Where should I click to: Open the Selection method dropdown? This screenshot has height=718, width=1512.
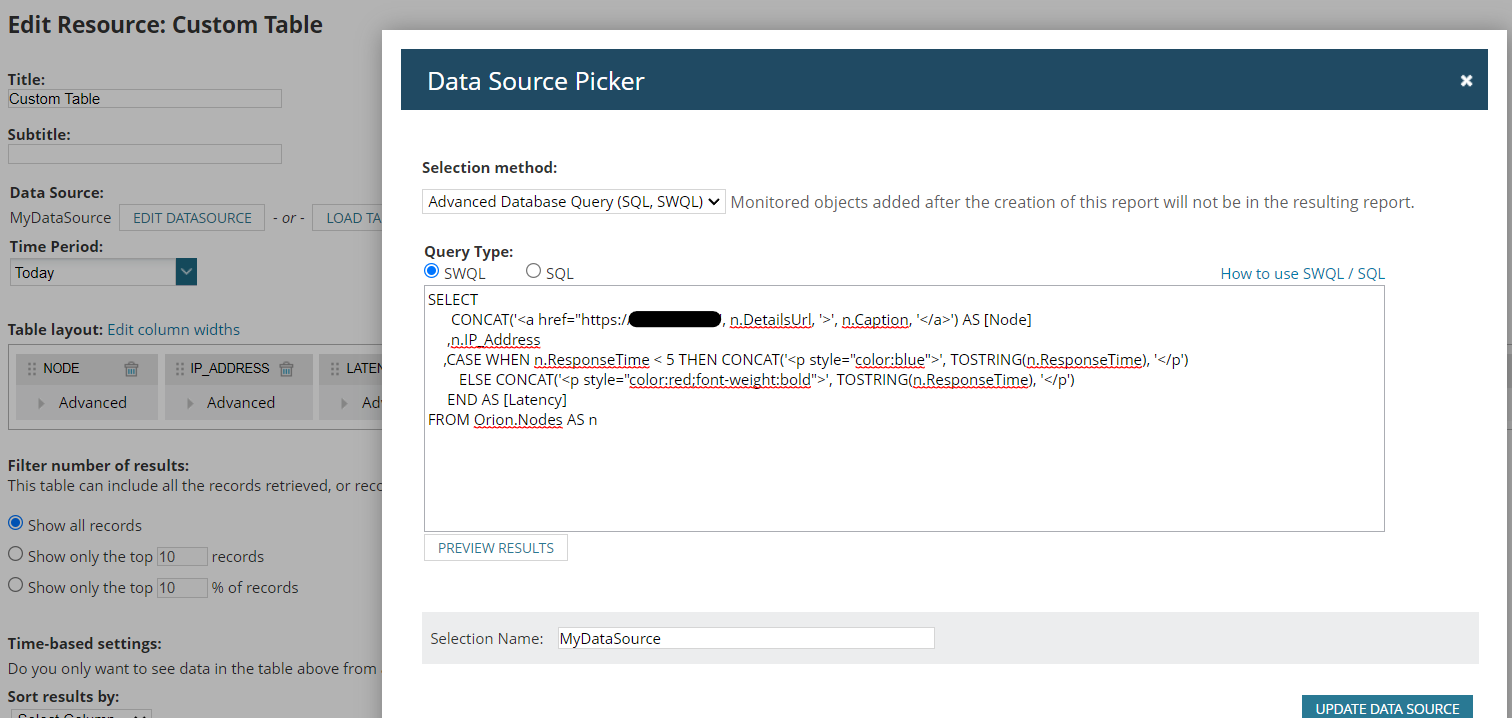click(x=573, y=202)
